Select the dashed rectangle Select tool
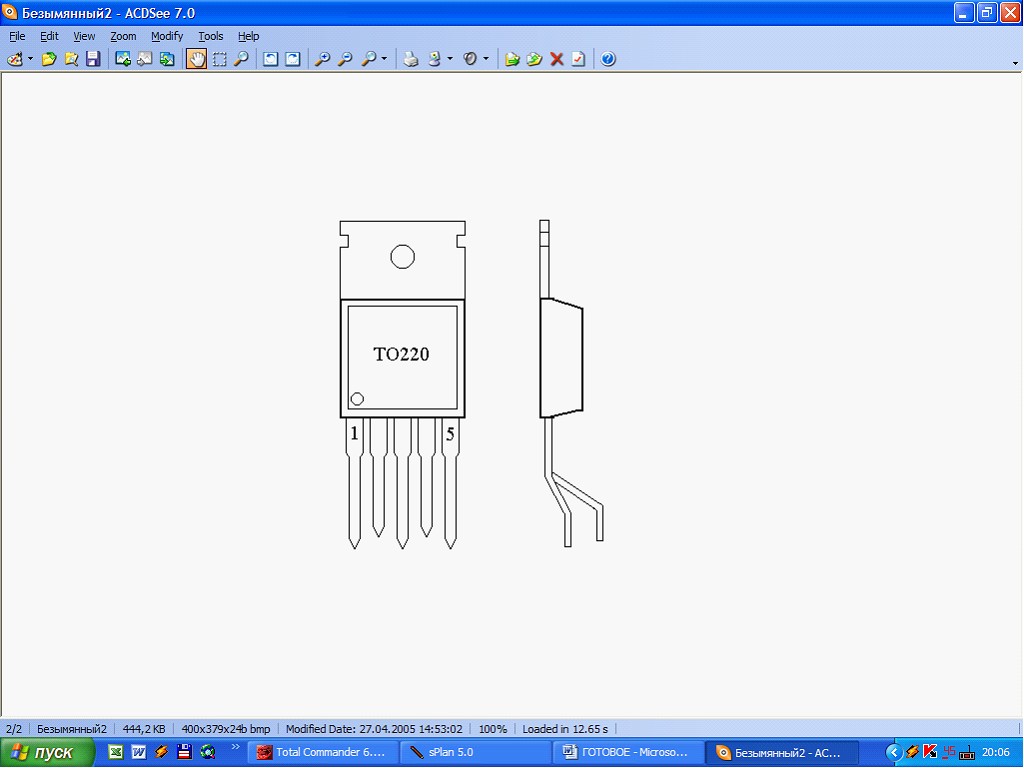Screen dimensions: 1024x768 (219, 59)
